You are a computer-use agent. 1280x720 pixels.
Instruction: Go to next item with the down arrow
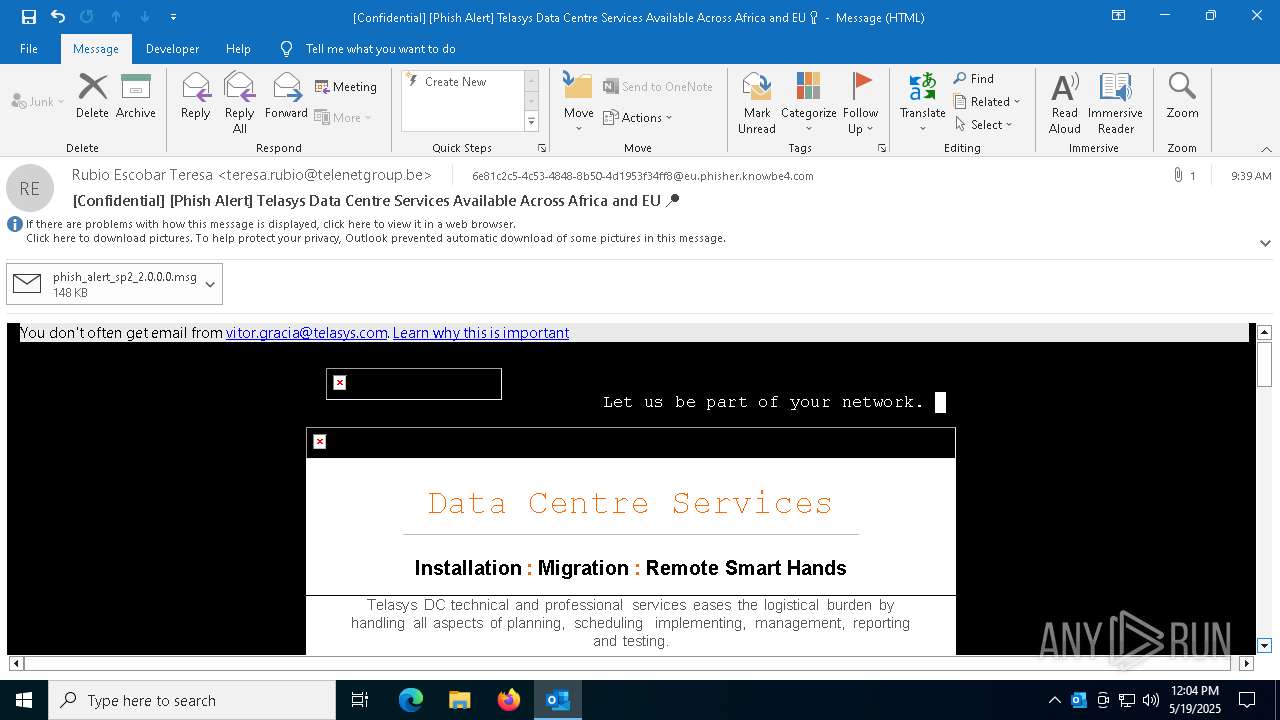(x=145, y=16)
